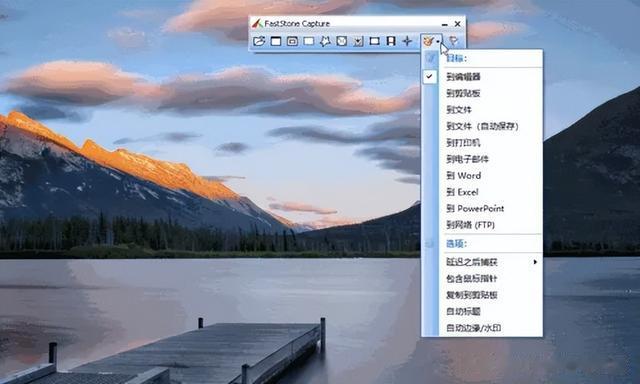The image size is (640, 384).
Task: Select the Capture Freehand Region tool
Action: point(325,41)
